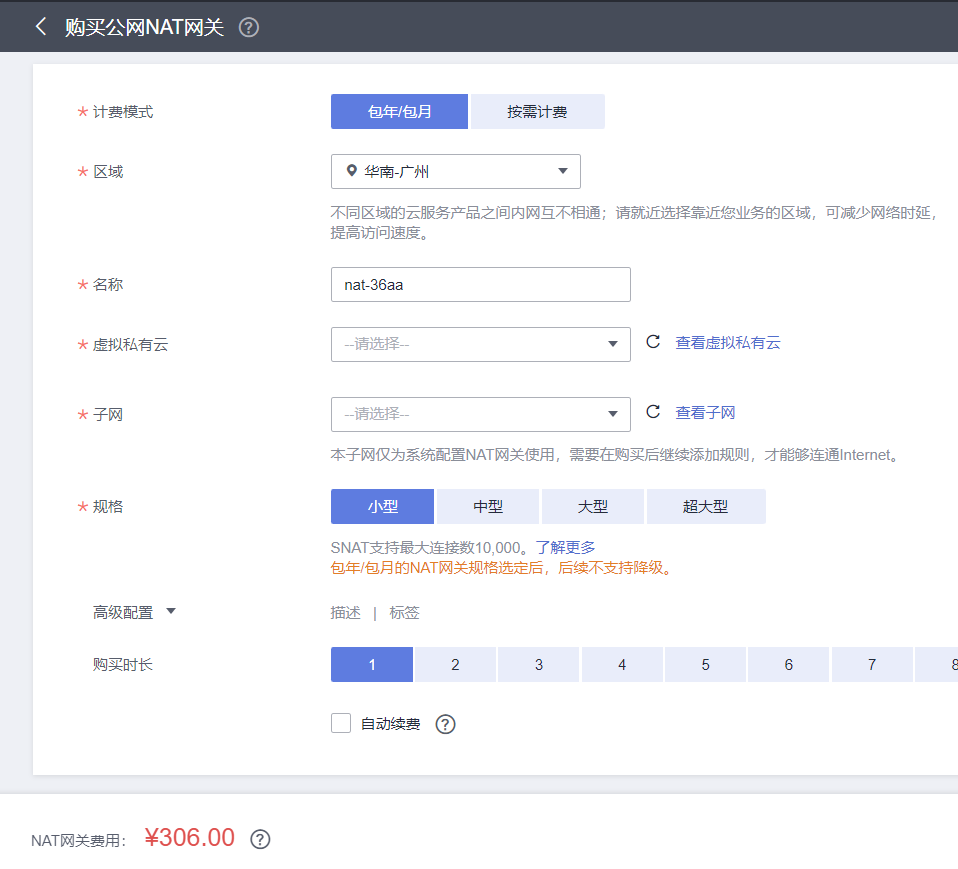Focus the 名称 field containing nat-36aa

481,284
